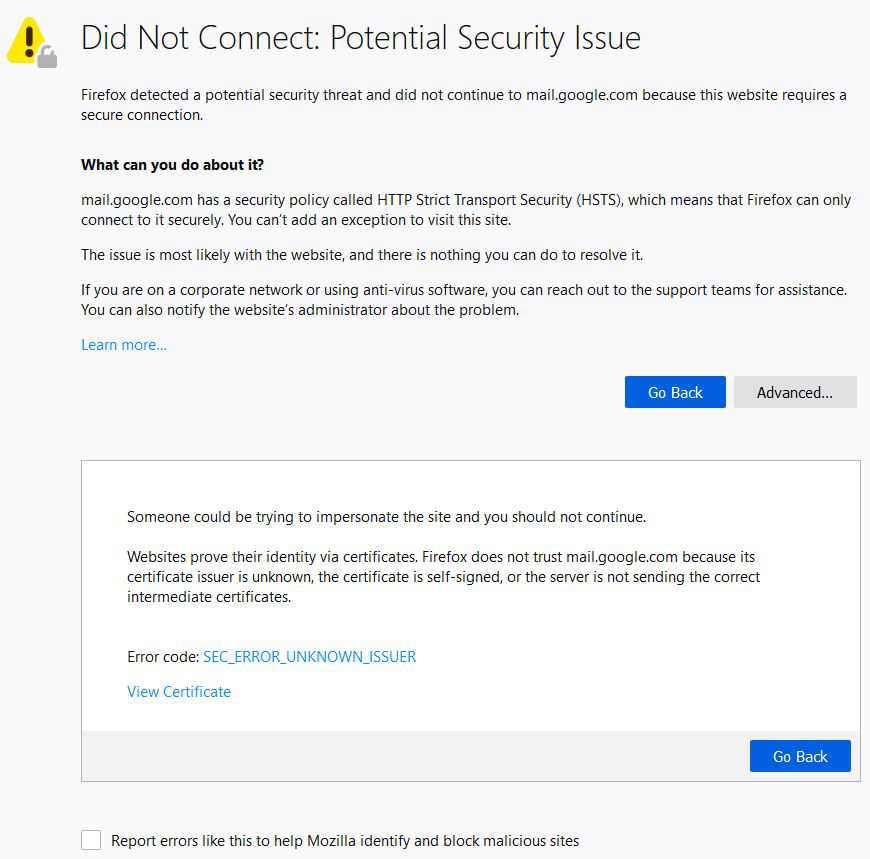
Task: Open the View Certificate link
Action: coord(179,691)
